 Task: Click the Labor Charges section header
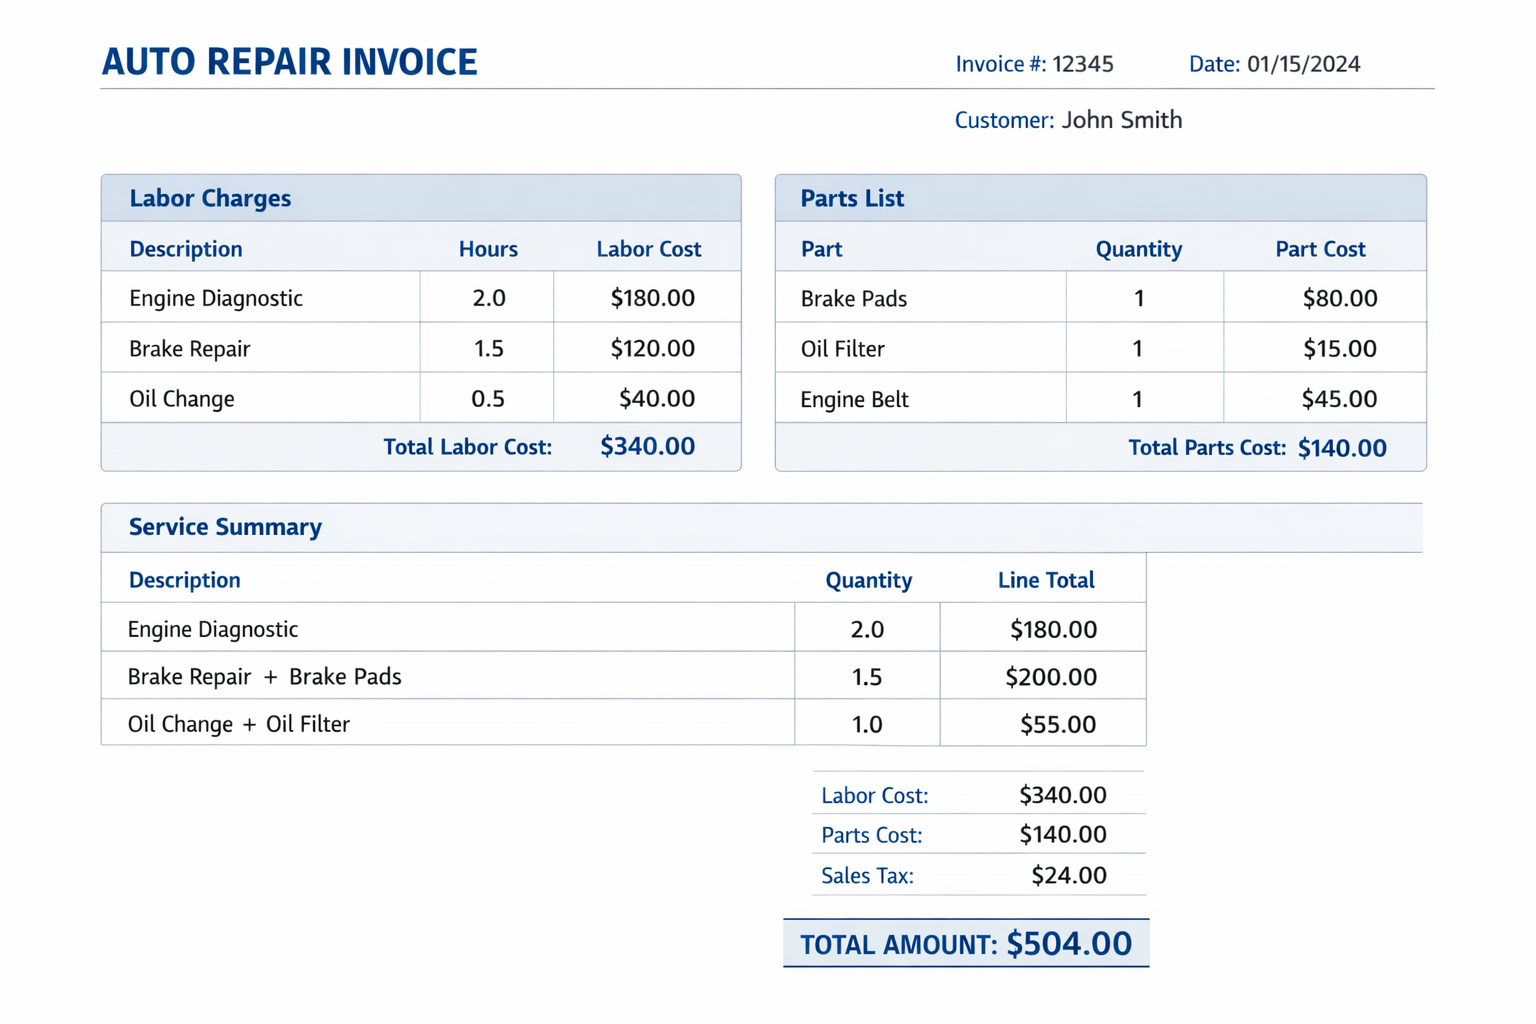coord(210,198)
